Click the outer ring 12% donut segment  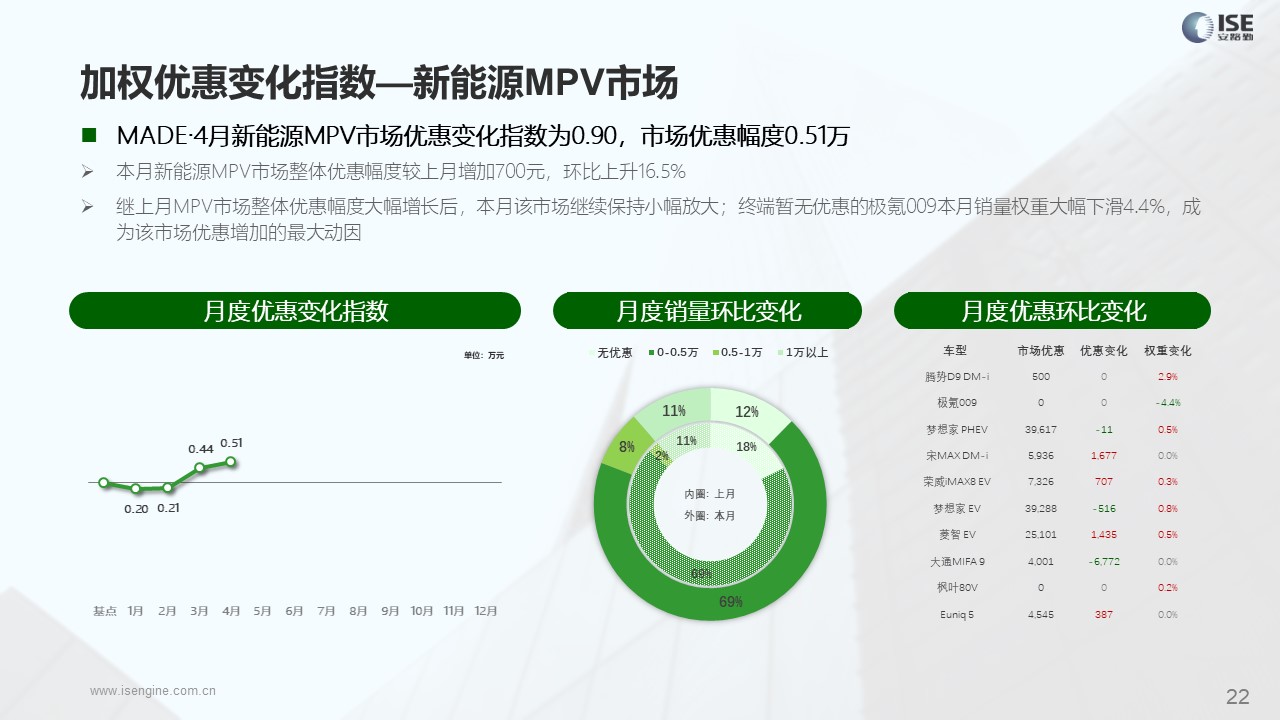[x=747, y=412]
